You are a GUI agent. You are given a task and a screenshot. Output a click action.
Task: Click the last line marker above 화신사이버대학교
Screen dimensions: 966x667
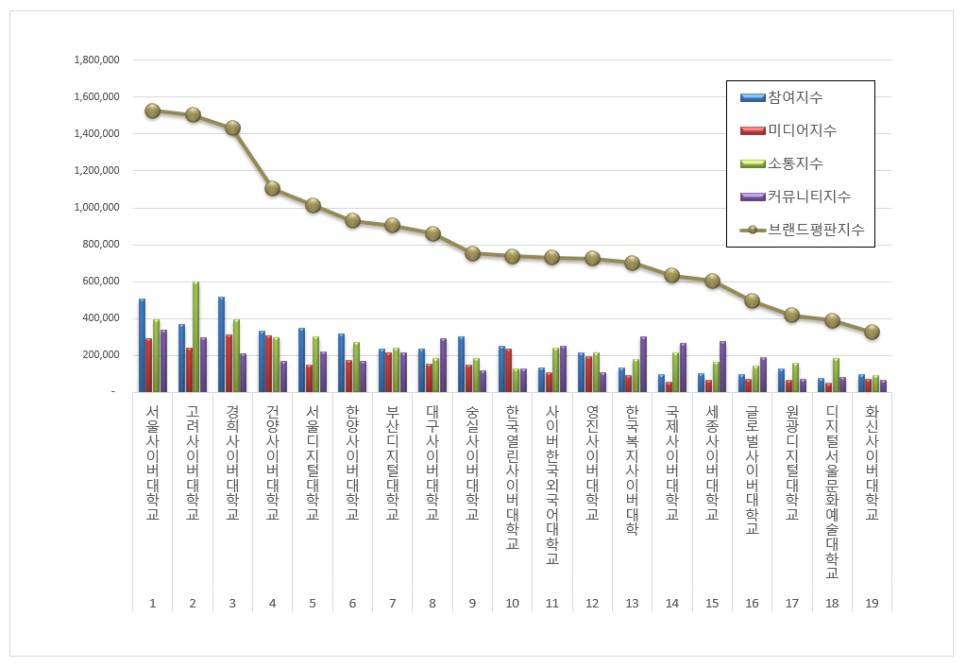click(872, 332)
